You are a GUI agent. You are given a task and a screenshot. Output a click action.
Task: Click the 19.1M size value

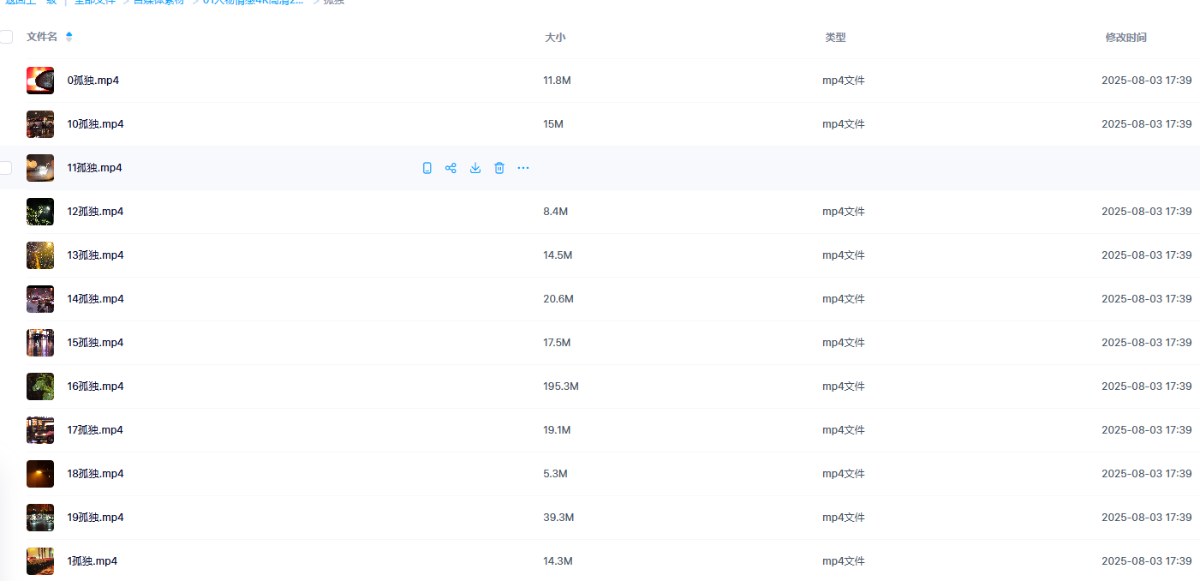557,430
